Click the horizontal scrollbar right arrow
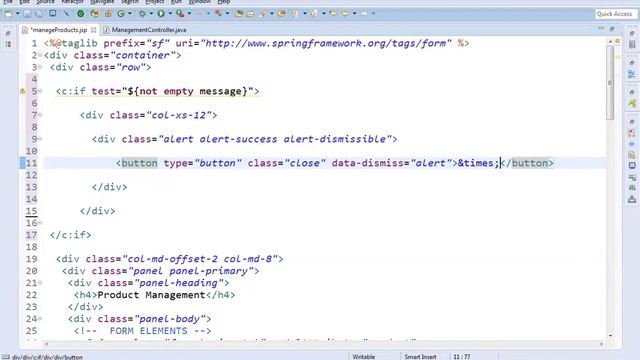This screenshot has height=360, width=640. (x=601, y=344)
